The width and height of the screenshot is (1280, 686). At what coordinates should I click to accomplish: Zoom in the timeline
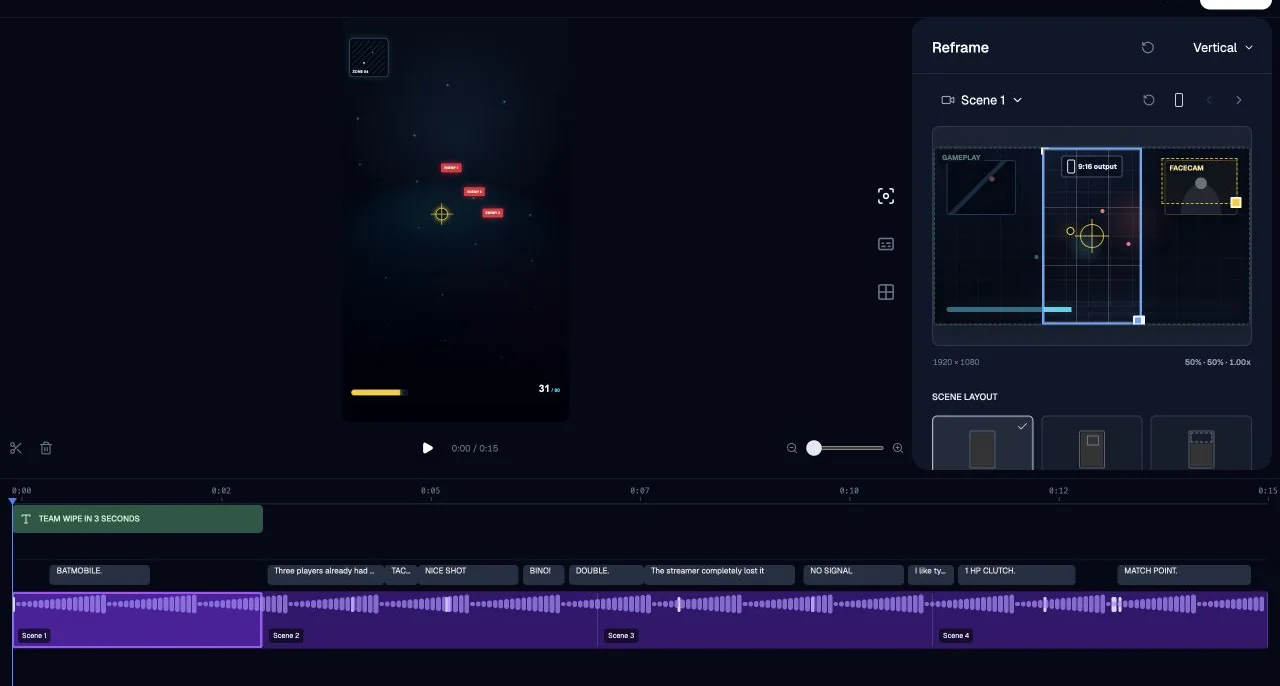[x=898, y=448]
